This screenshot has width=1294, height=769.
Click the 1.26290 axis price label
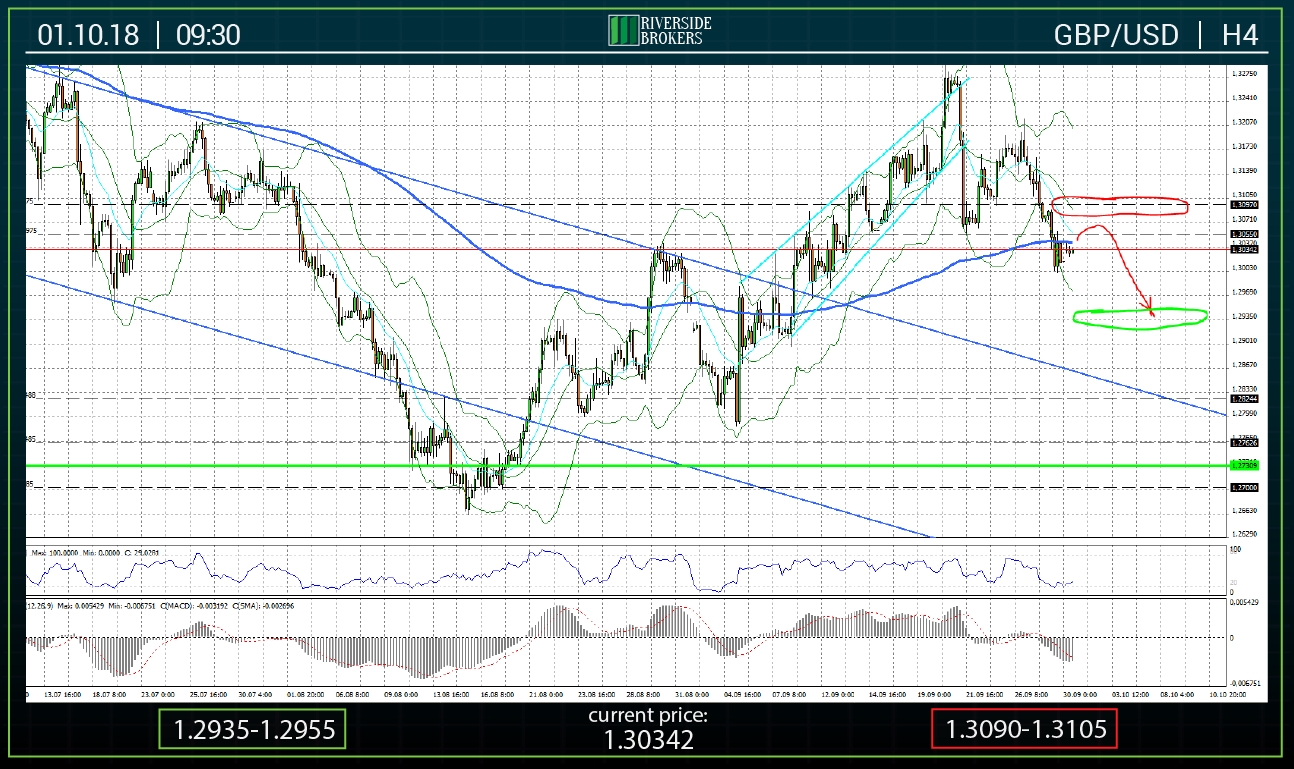[x=1246, y=534]
